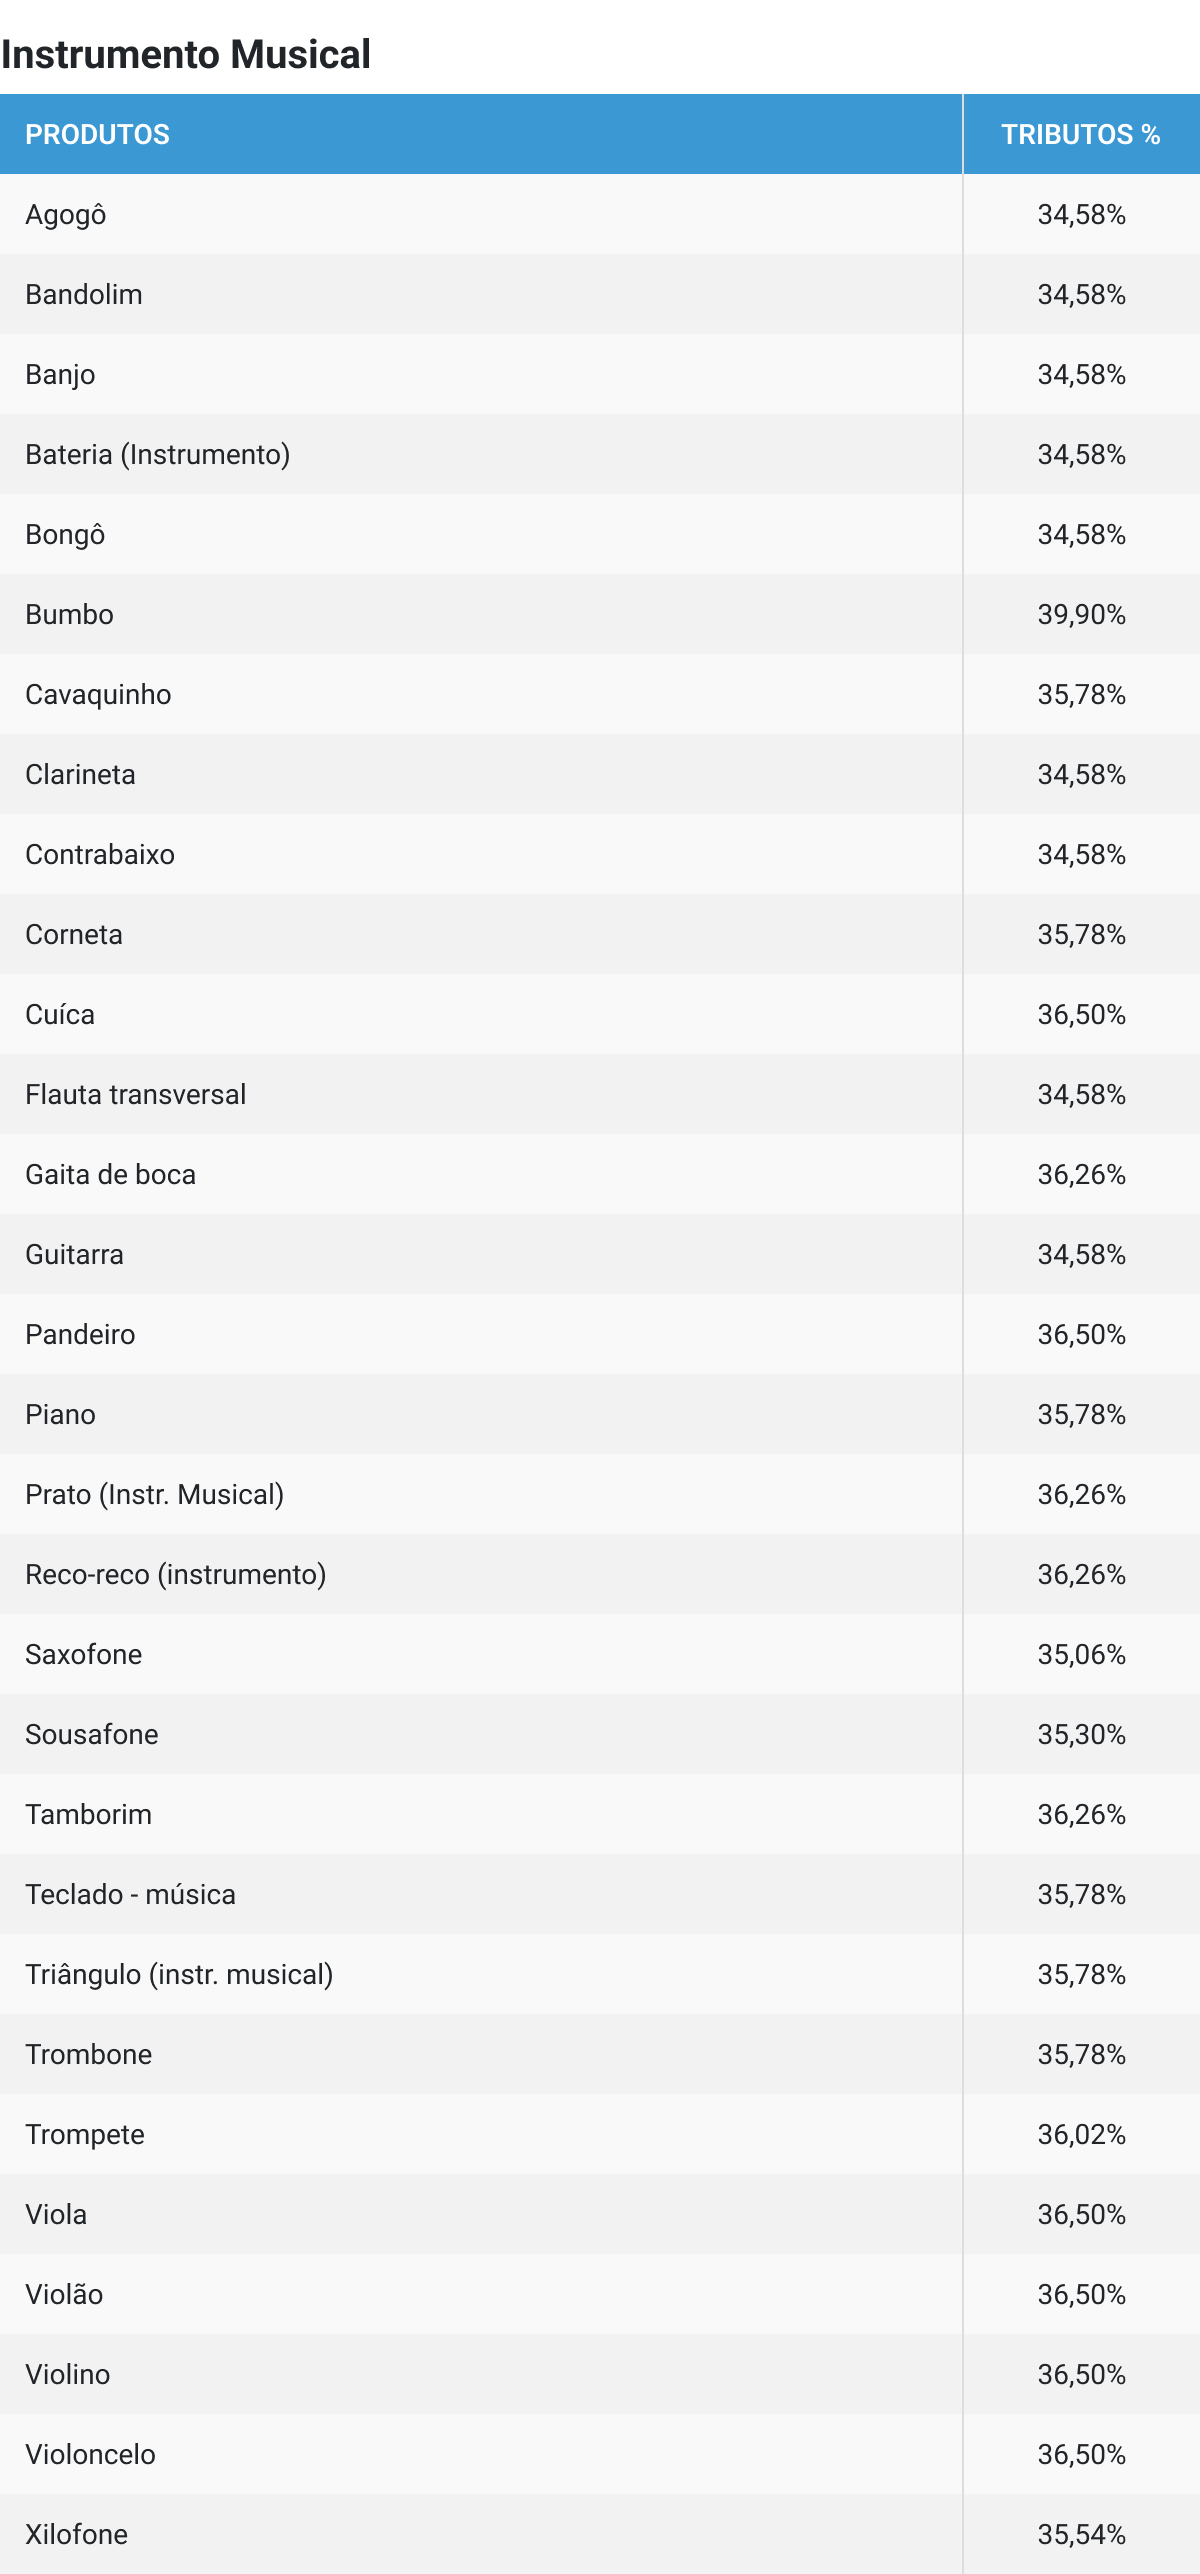
Task: Click the Contrabaixo product name
Action: click(100, 854)
